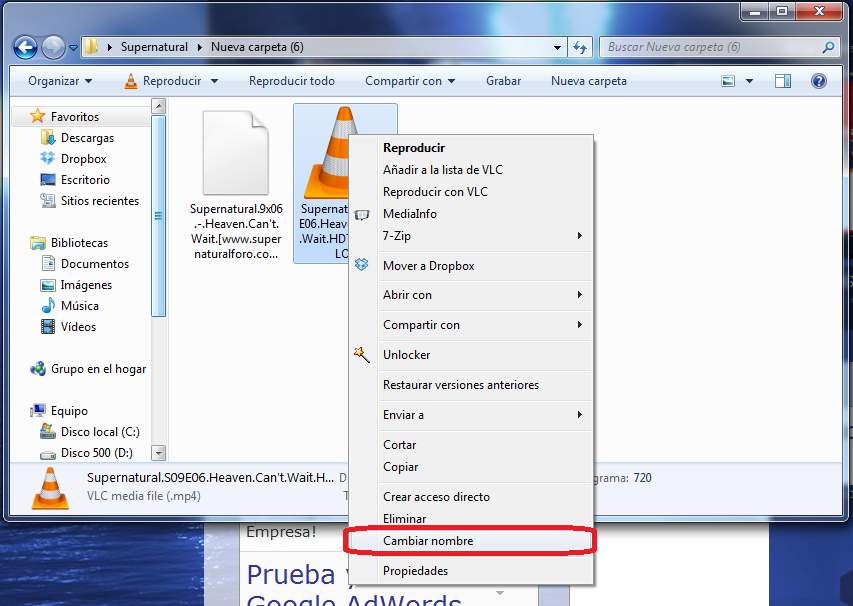Open Dropbox in Favoritos sidebar
This screenshot has width=853, height=606.
click(x=83, y=159)
